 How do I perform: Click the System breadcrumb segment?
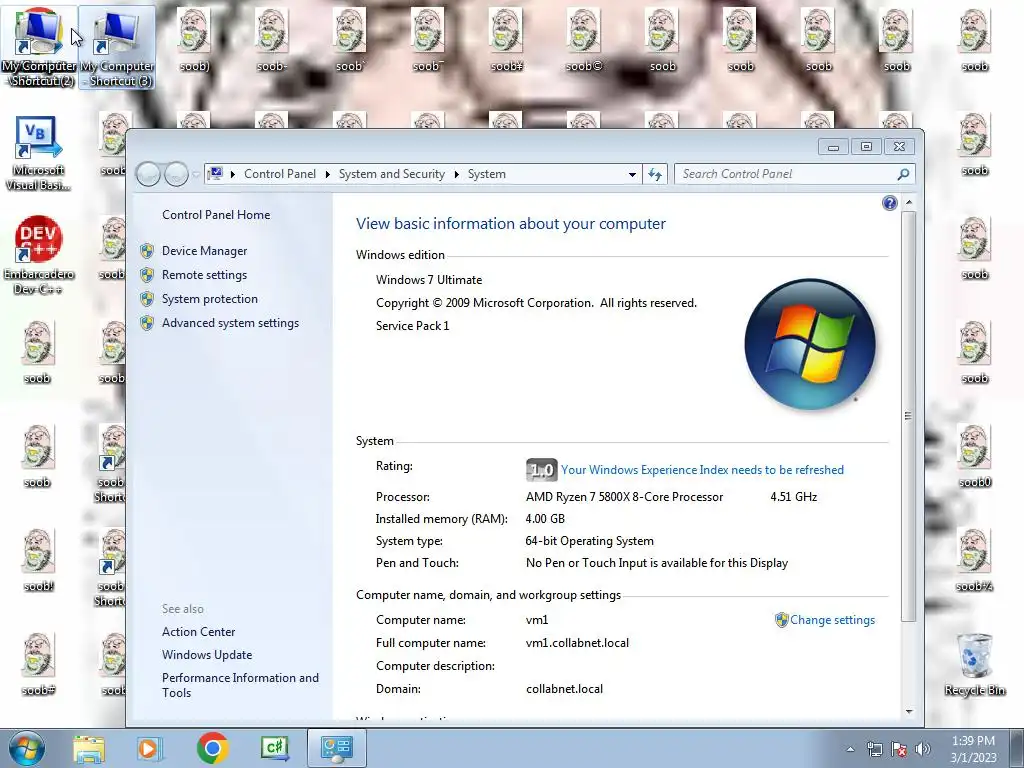[487, 174]
